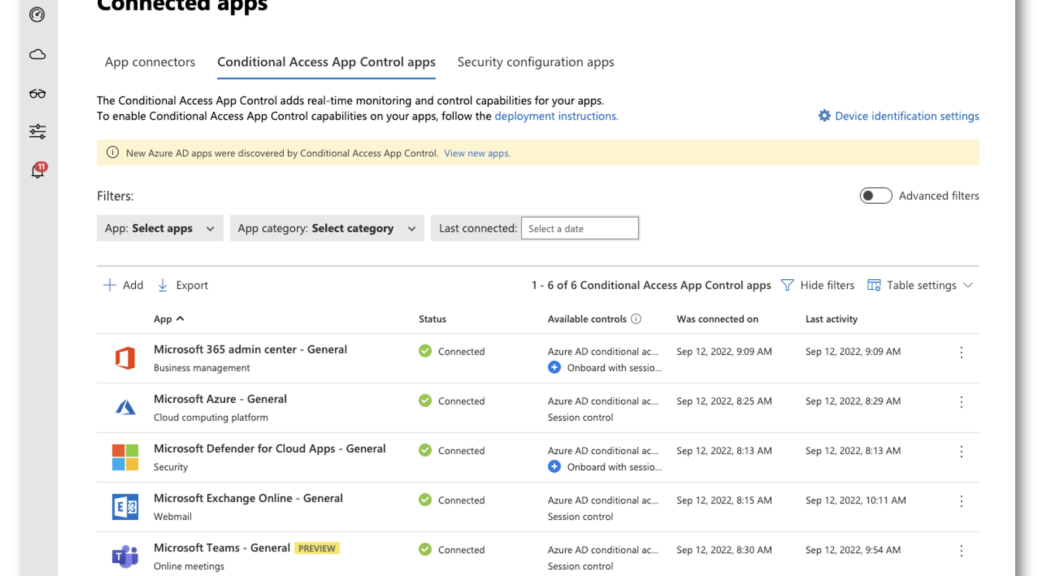Click the Cloud computing platform category text
This screenshot has height=576, width=1038.
(211, 418)
